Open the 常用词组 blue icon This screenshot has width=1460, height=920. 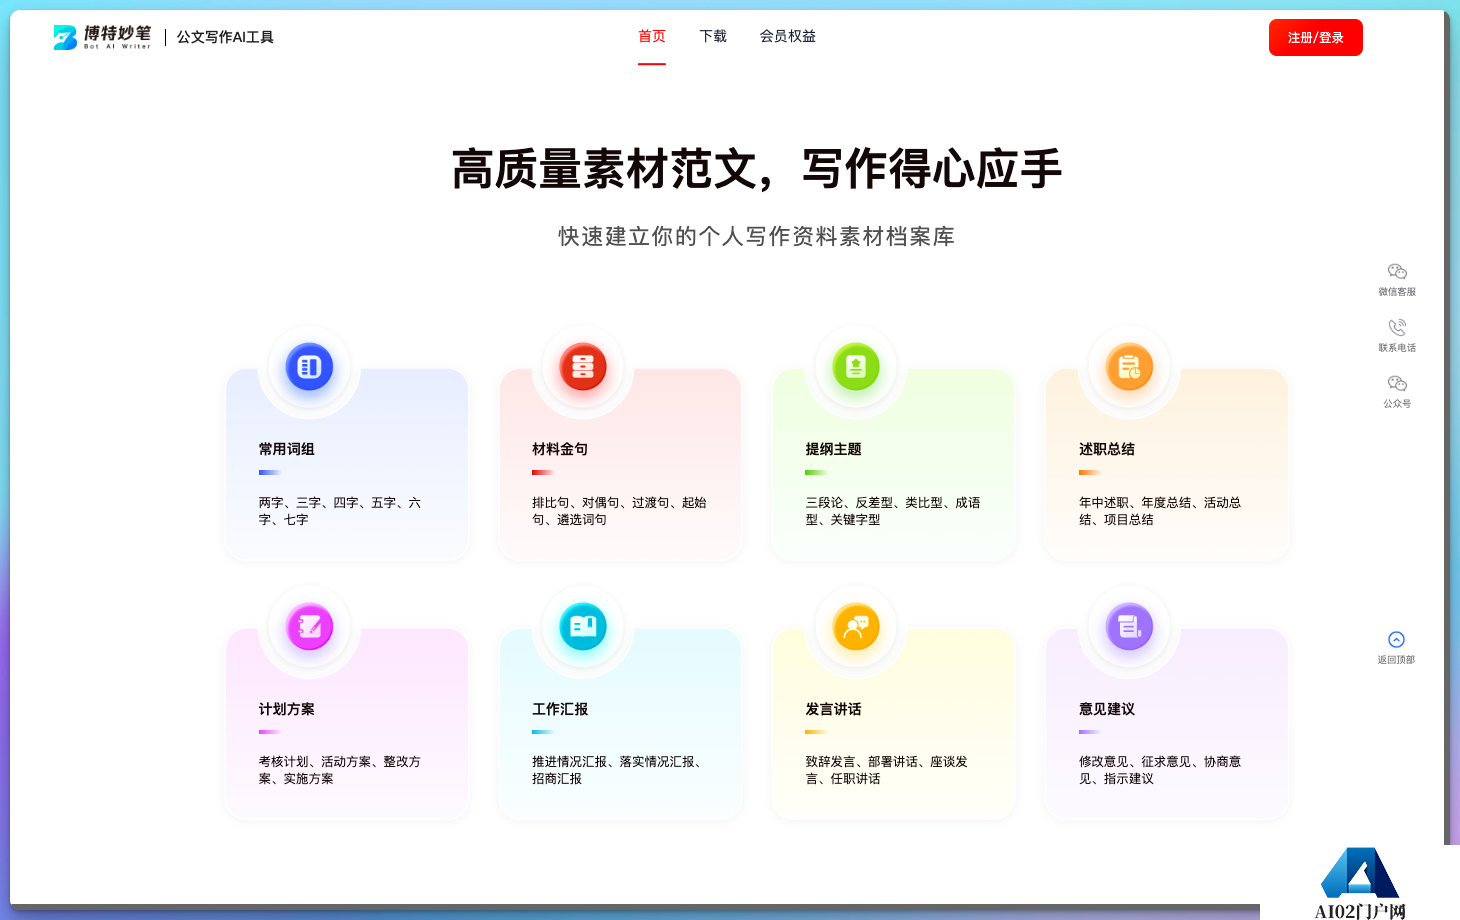click(x=310, y=367)
